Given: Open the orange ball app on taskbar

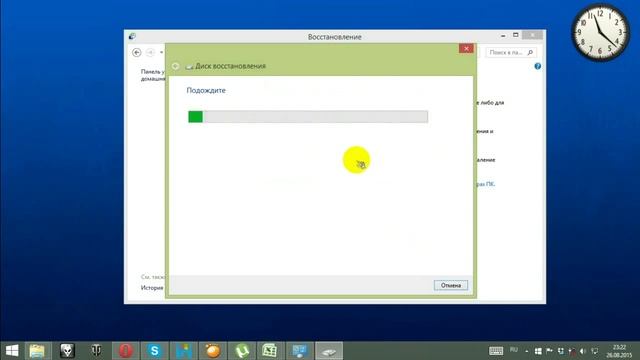Looking at the screenshot, I should point(213,351).
